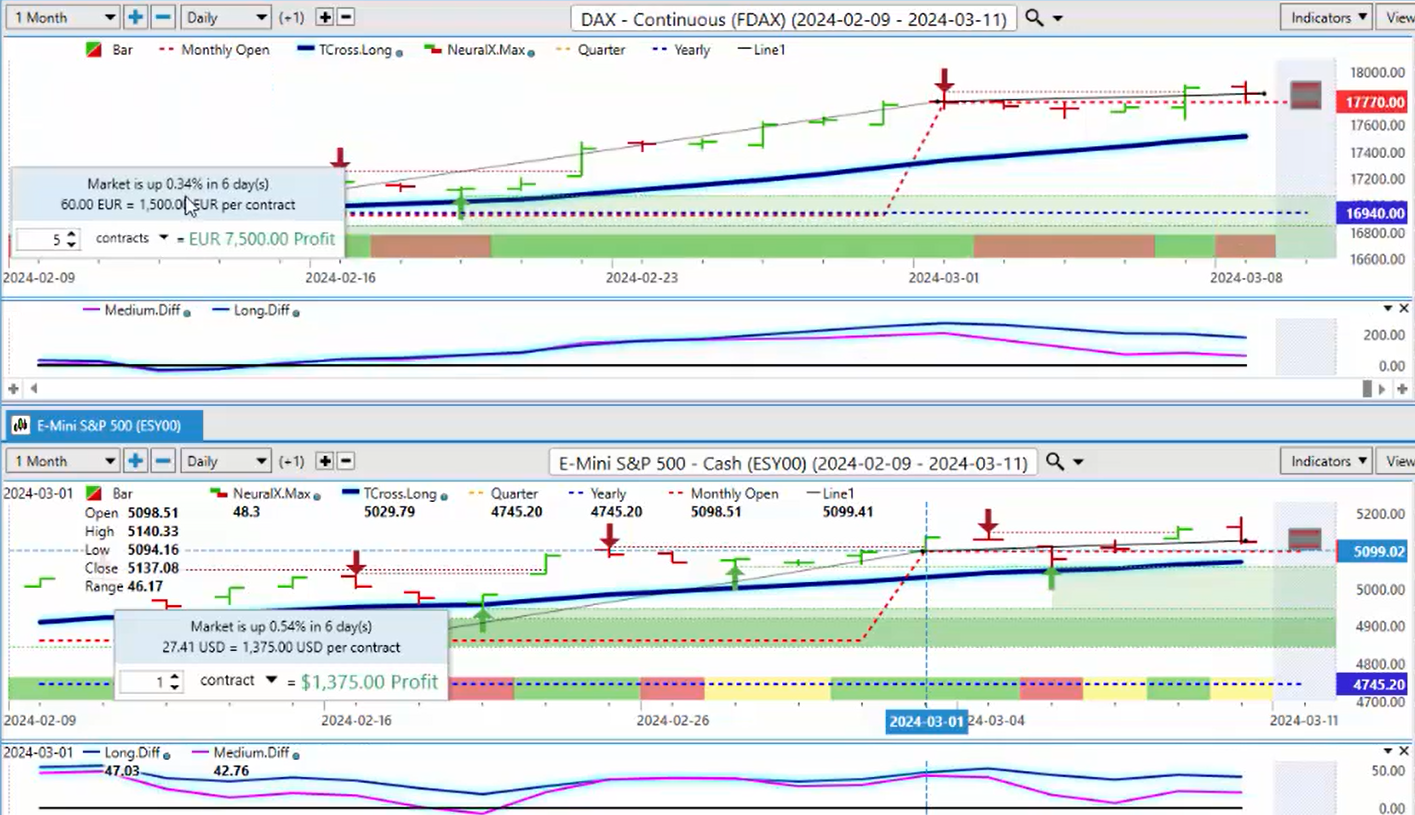Screen dimensions: 1415x815
Task: Toggle Yearly legend entry in DAX chart
Action: [x=681, y=50]
